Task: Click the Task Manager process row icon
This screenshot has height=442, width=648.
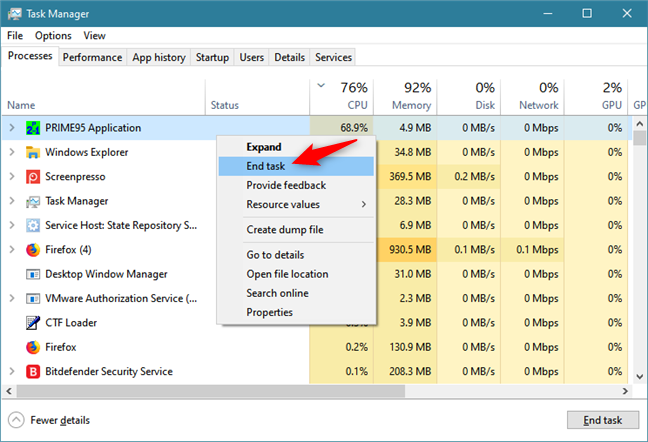Action: 33,201
